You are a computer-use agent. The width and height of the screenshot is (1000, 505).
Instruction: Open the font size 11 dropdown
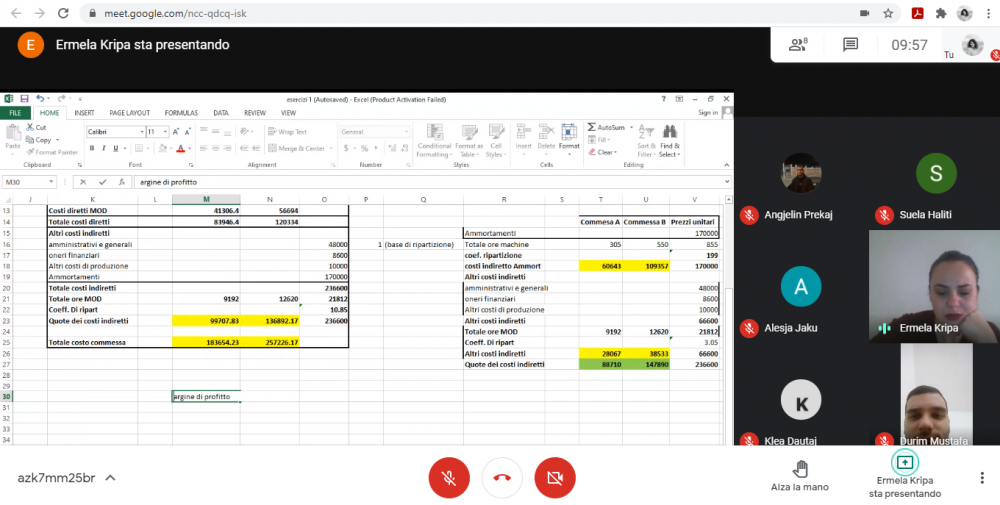[166, 132]
